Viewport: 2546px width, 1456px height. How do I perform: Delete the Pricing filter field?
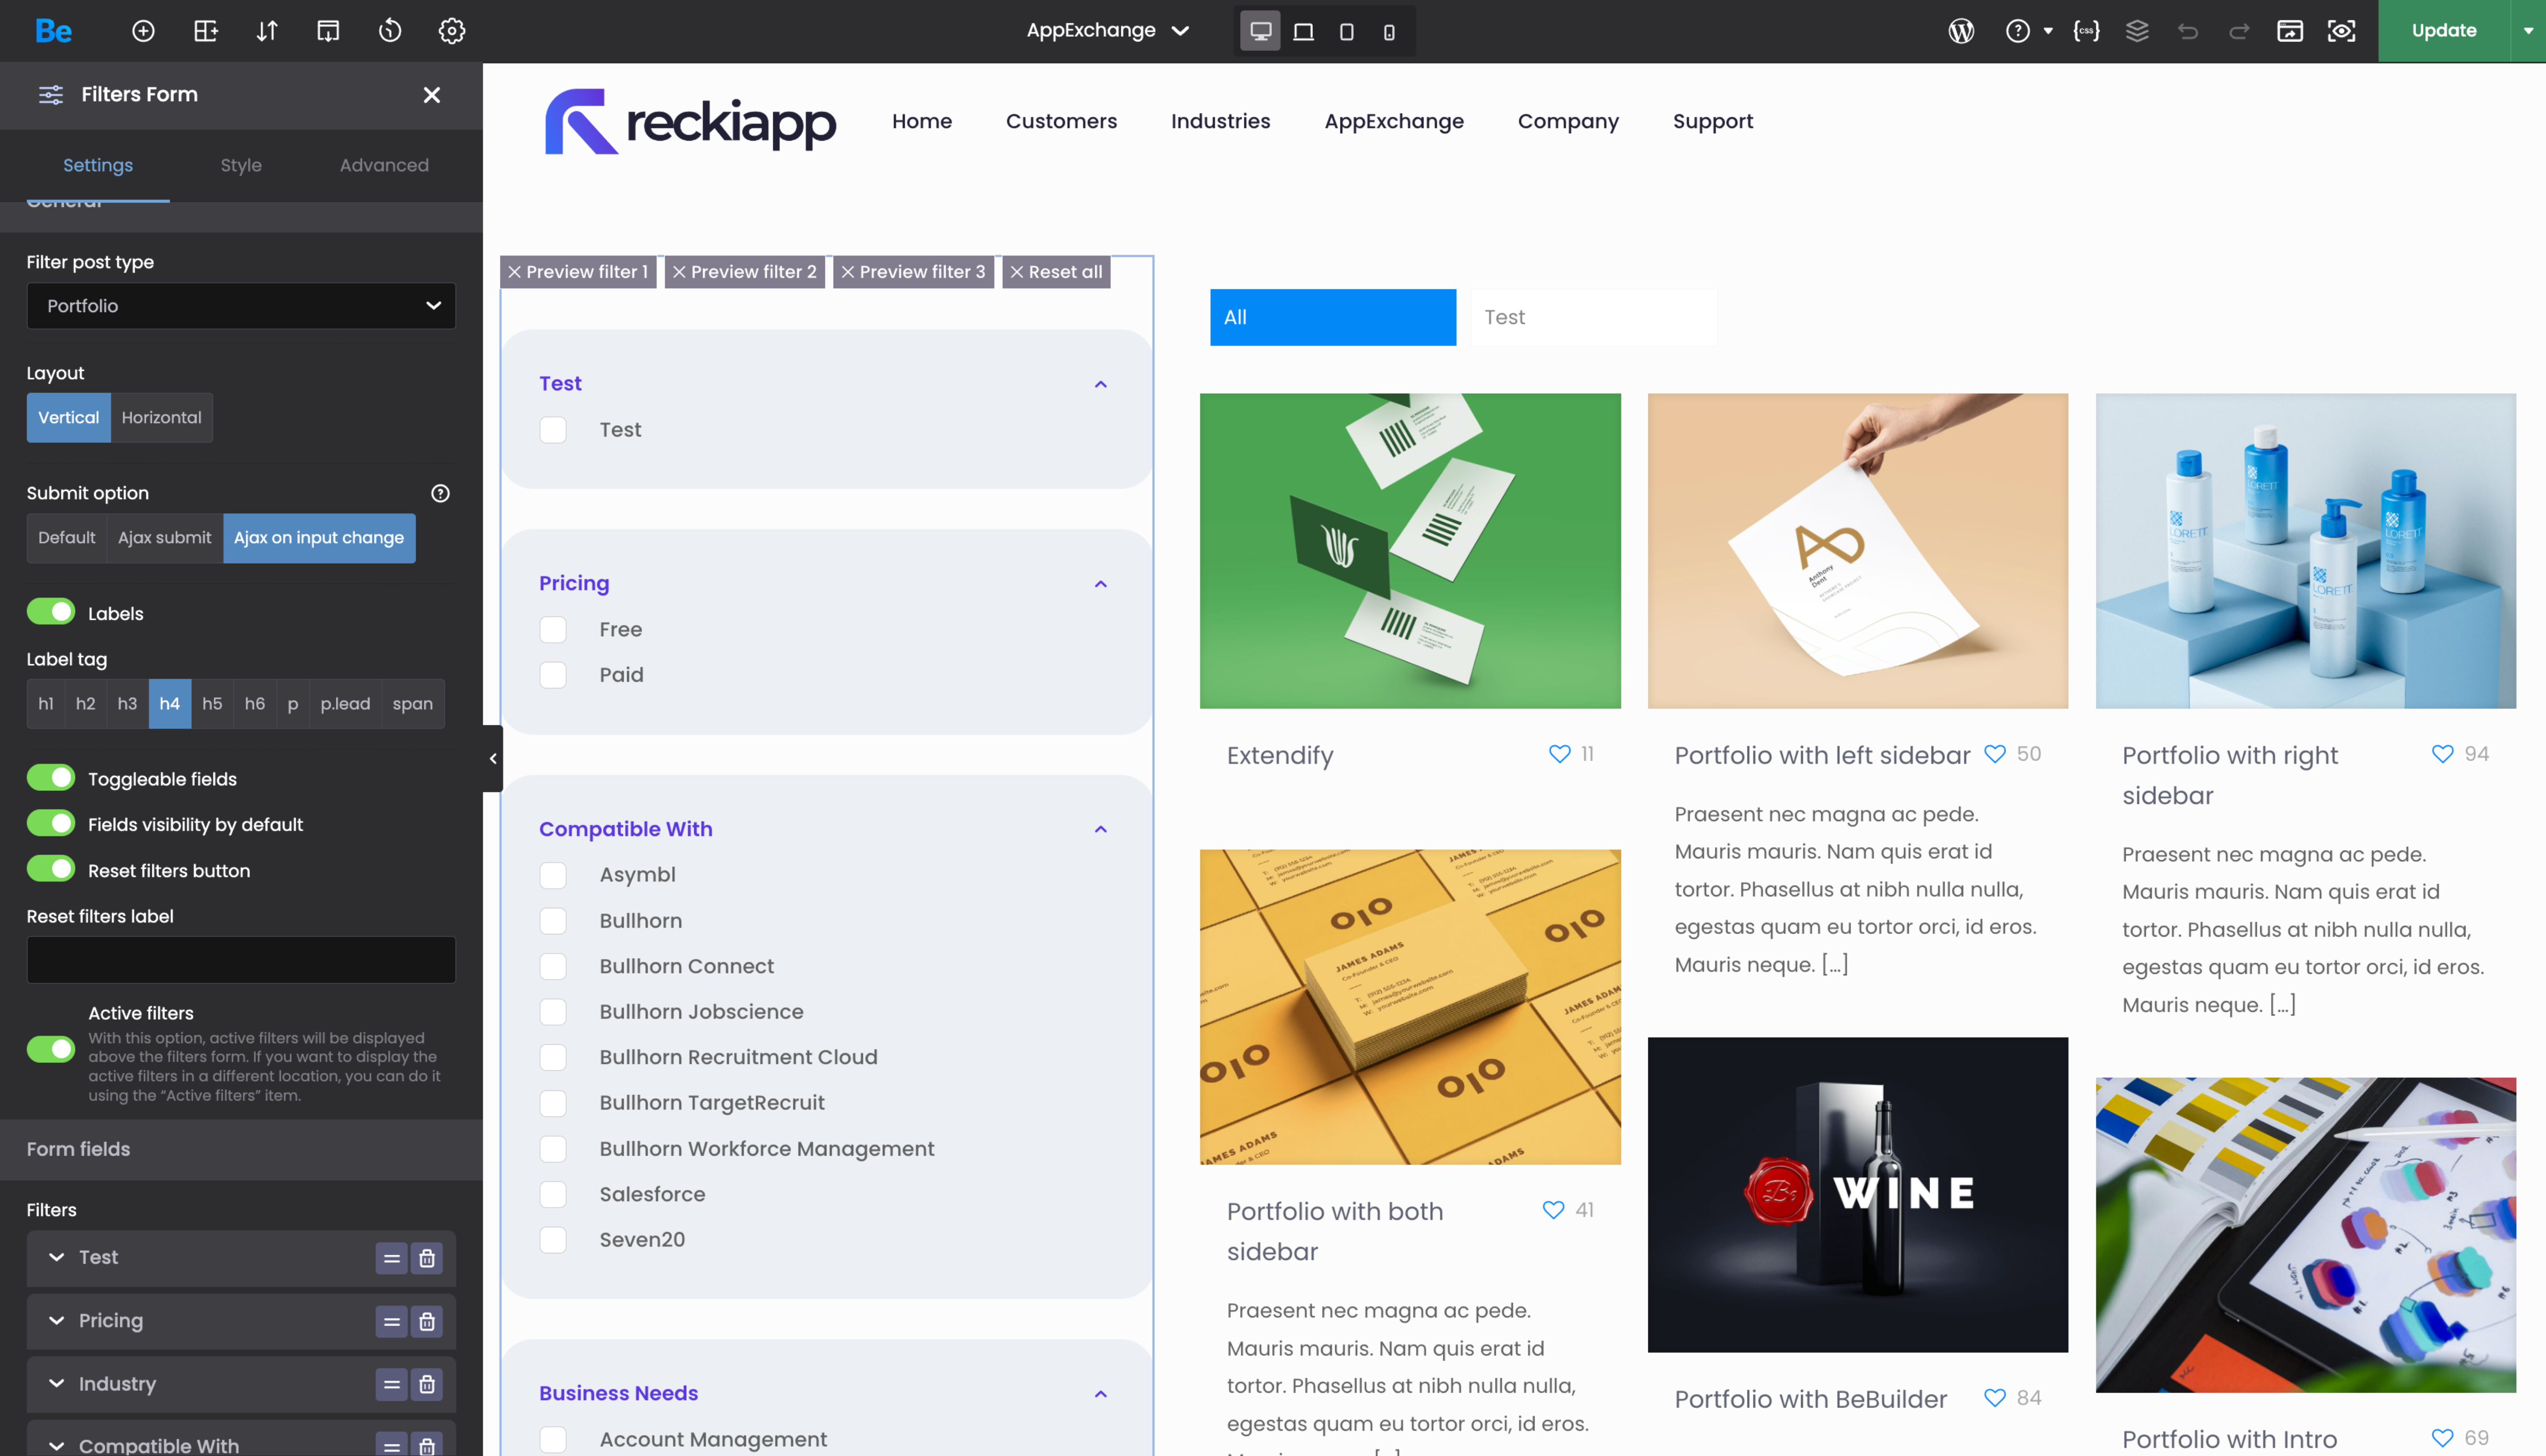(427, 1321)
